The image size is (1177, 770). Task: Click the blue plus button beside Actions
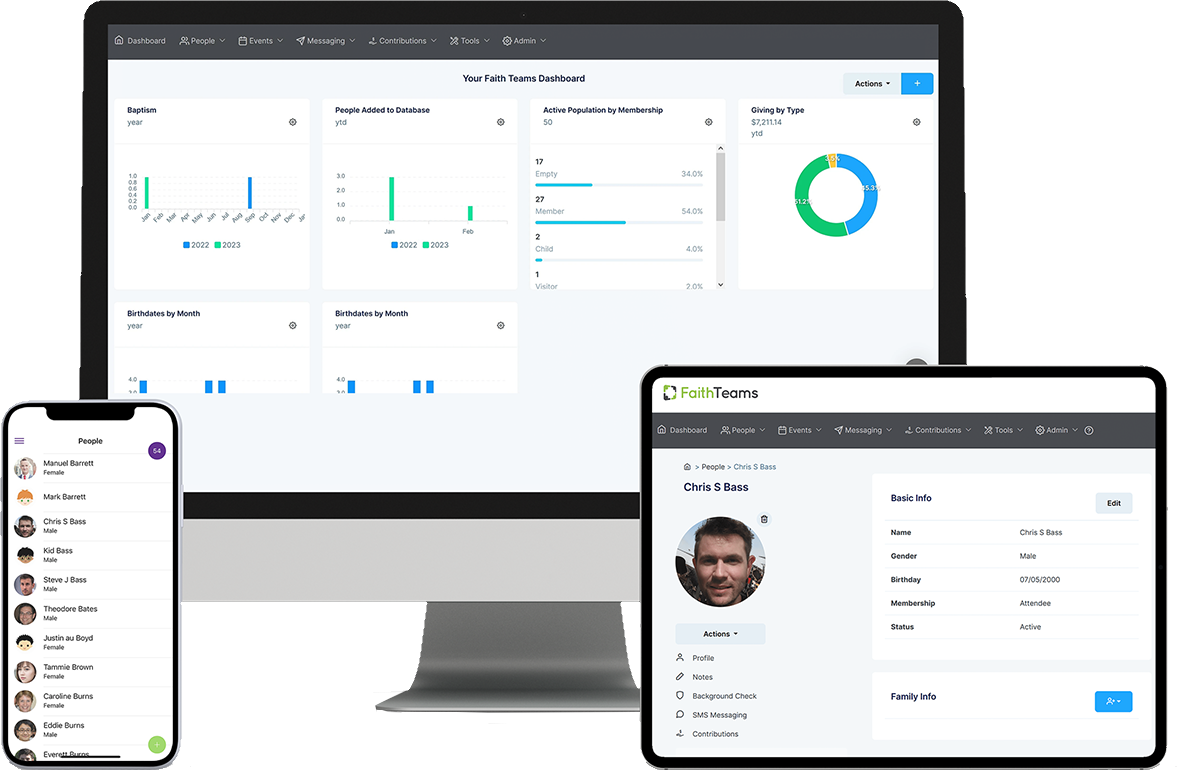(916, 83)
